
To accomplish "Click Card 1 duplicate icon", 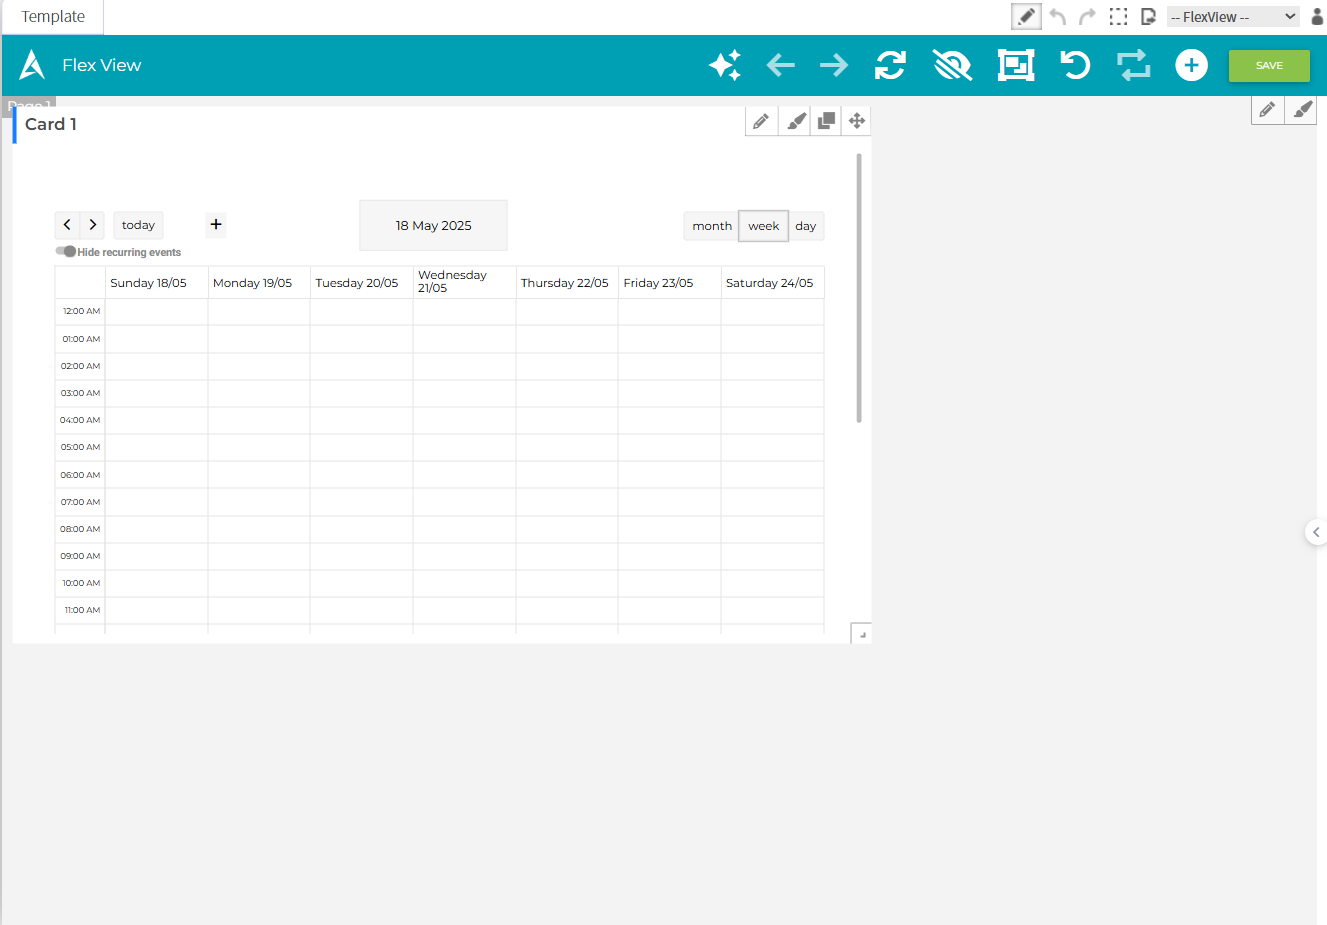I will pyautogui.click(x=826, y=121).
